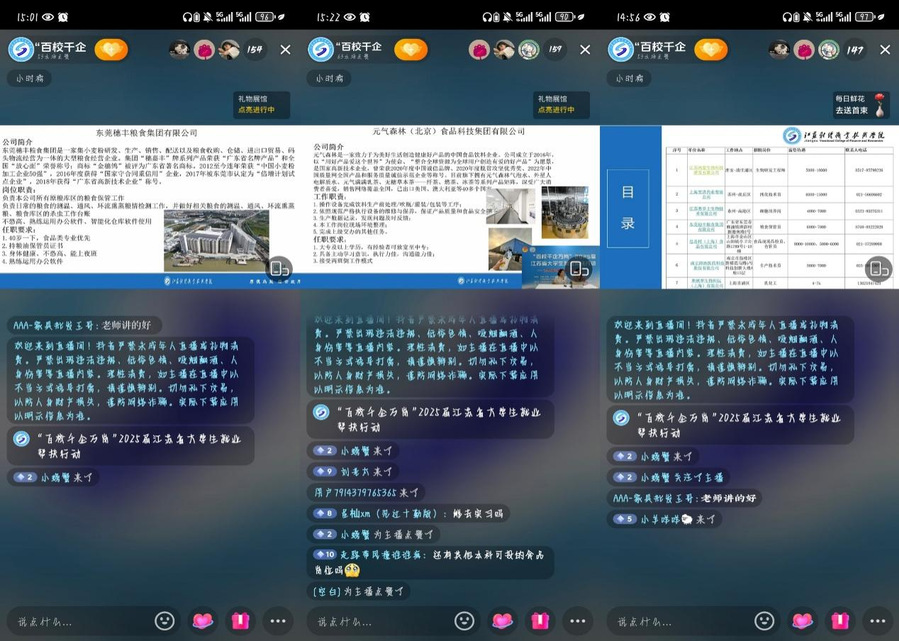Tap the comment from 刘老六 来了
The image size is (899, 641).
tap(353, 471)
